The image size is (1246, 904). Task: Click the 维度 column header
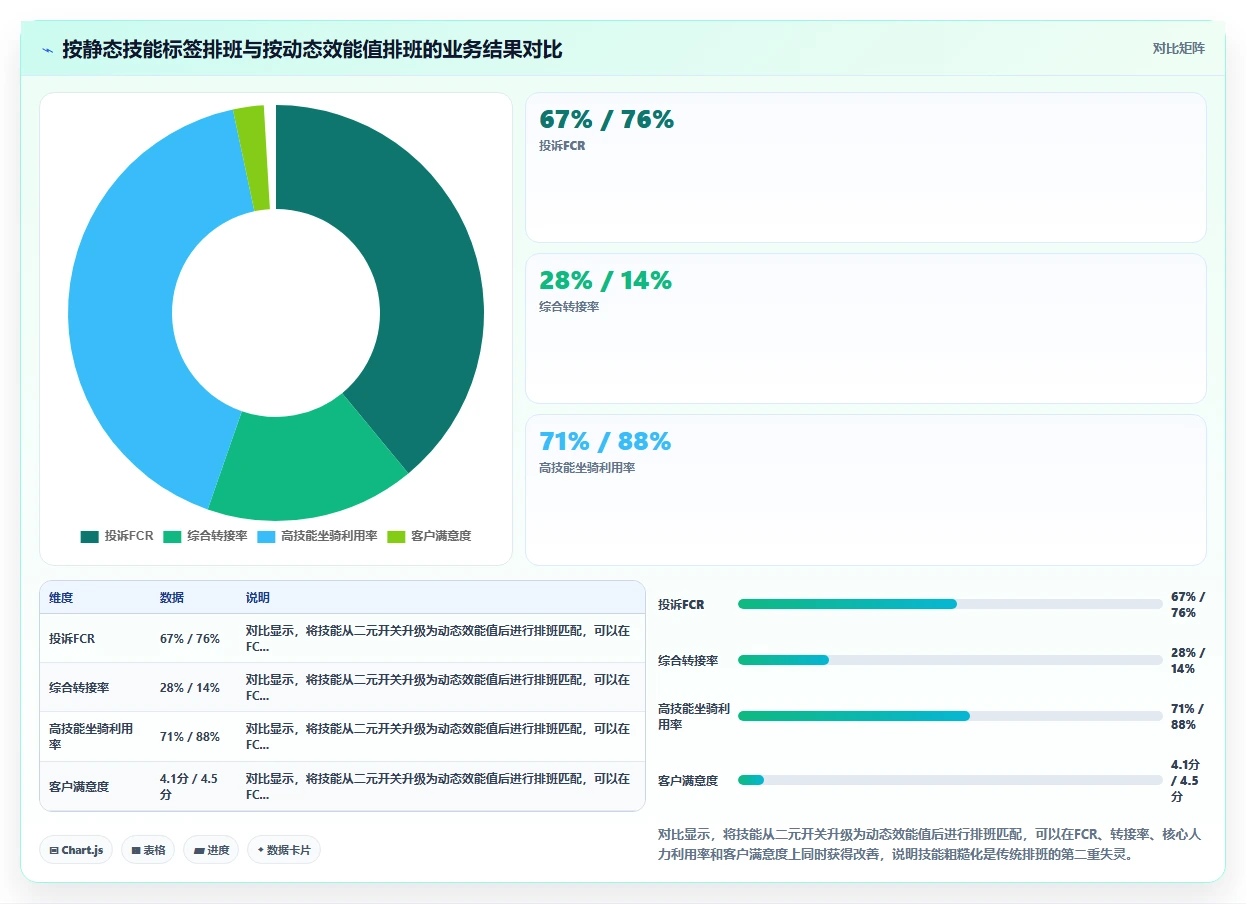pos(61,598)
